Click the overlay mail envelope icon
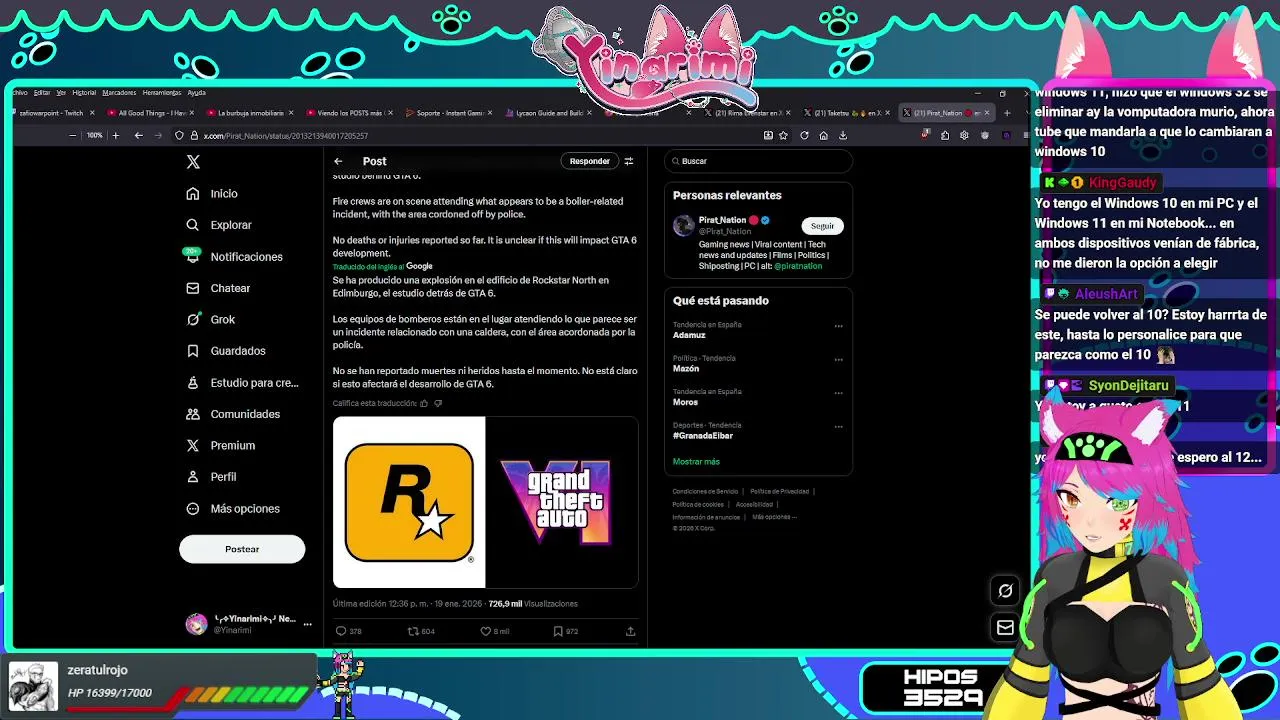 [x=1005, y=628]
